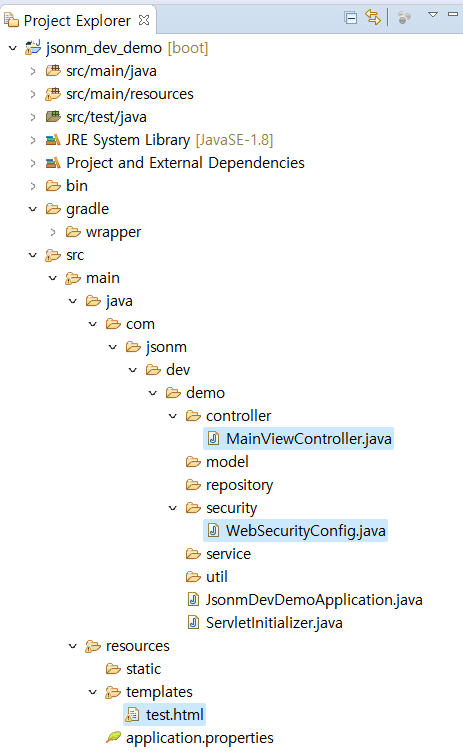This screenshot has width=463, height=753.
Task: Expand the bin folder
Action: [x=33, y=186]
